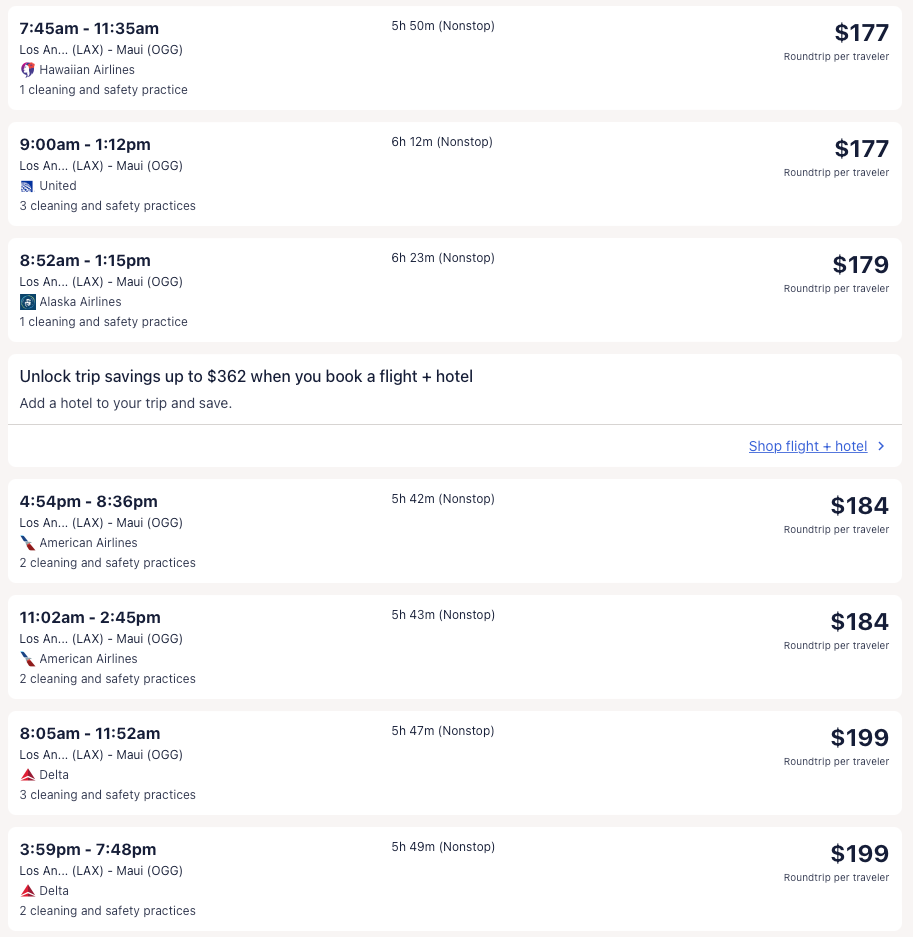Open the Shop flight + hotel link
The width and height of the screenshot is (913, 937).
pos(807,447)
